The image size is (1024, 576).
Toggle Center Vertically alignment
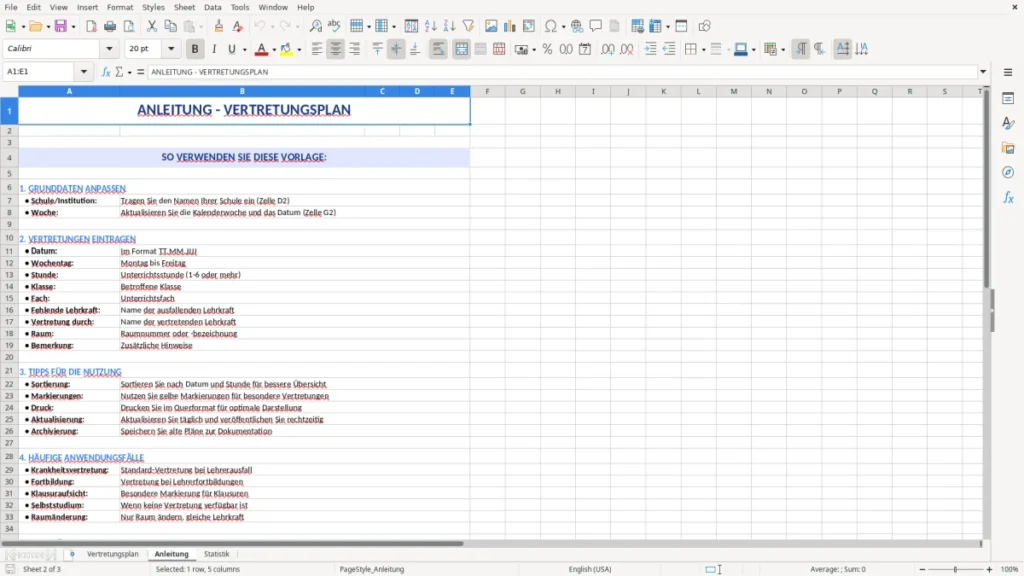pos(396,49)
